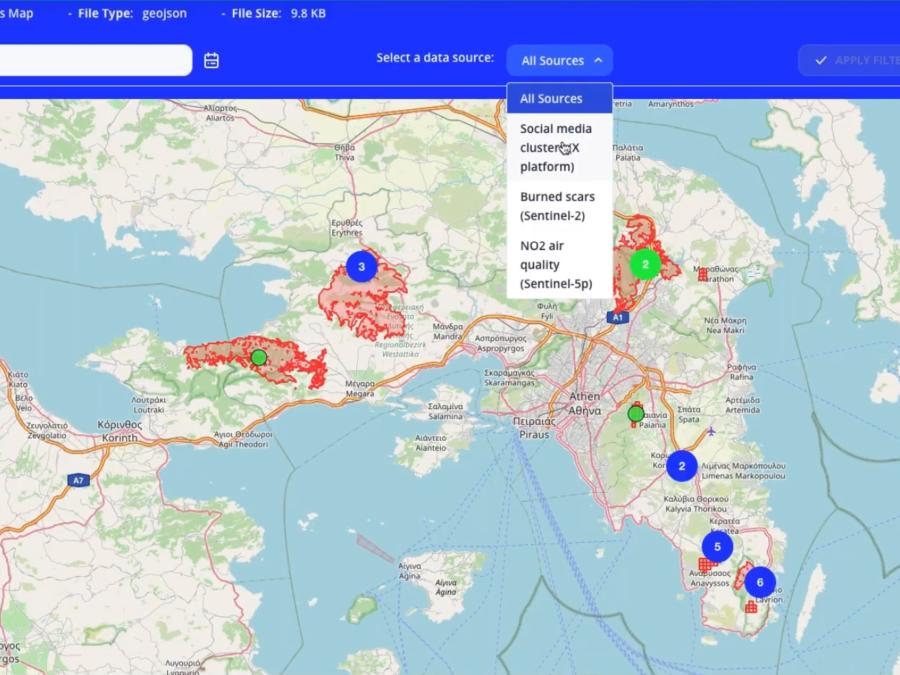Select the blue cluster marker labeled 5

[717, 547]
